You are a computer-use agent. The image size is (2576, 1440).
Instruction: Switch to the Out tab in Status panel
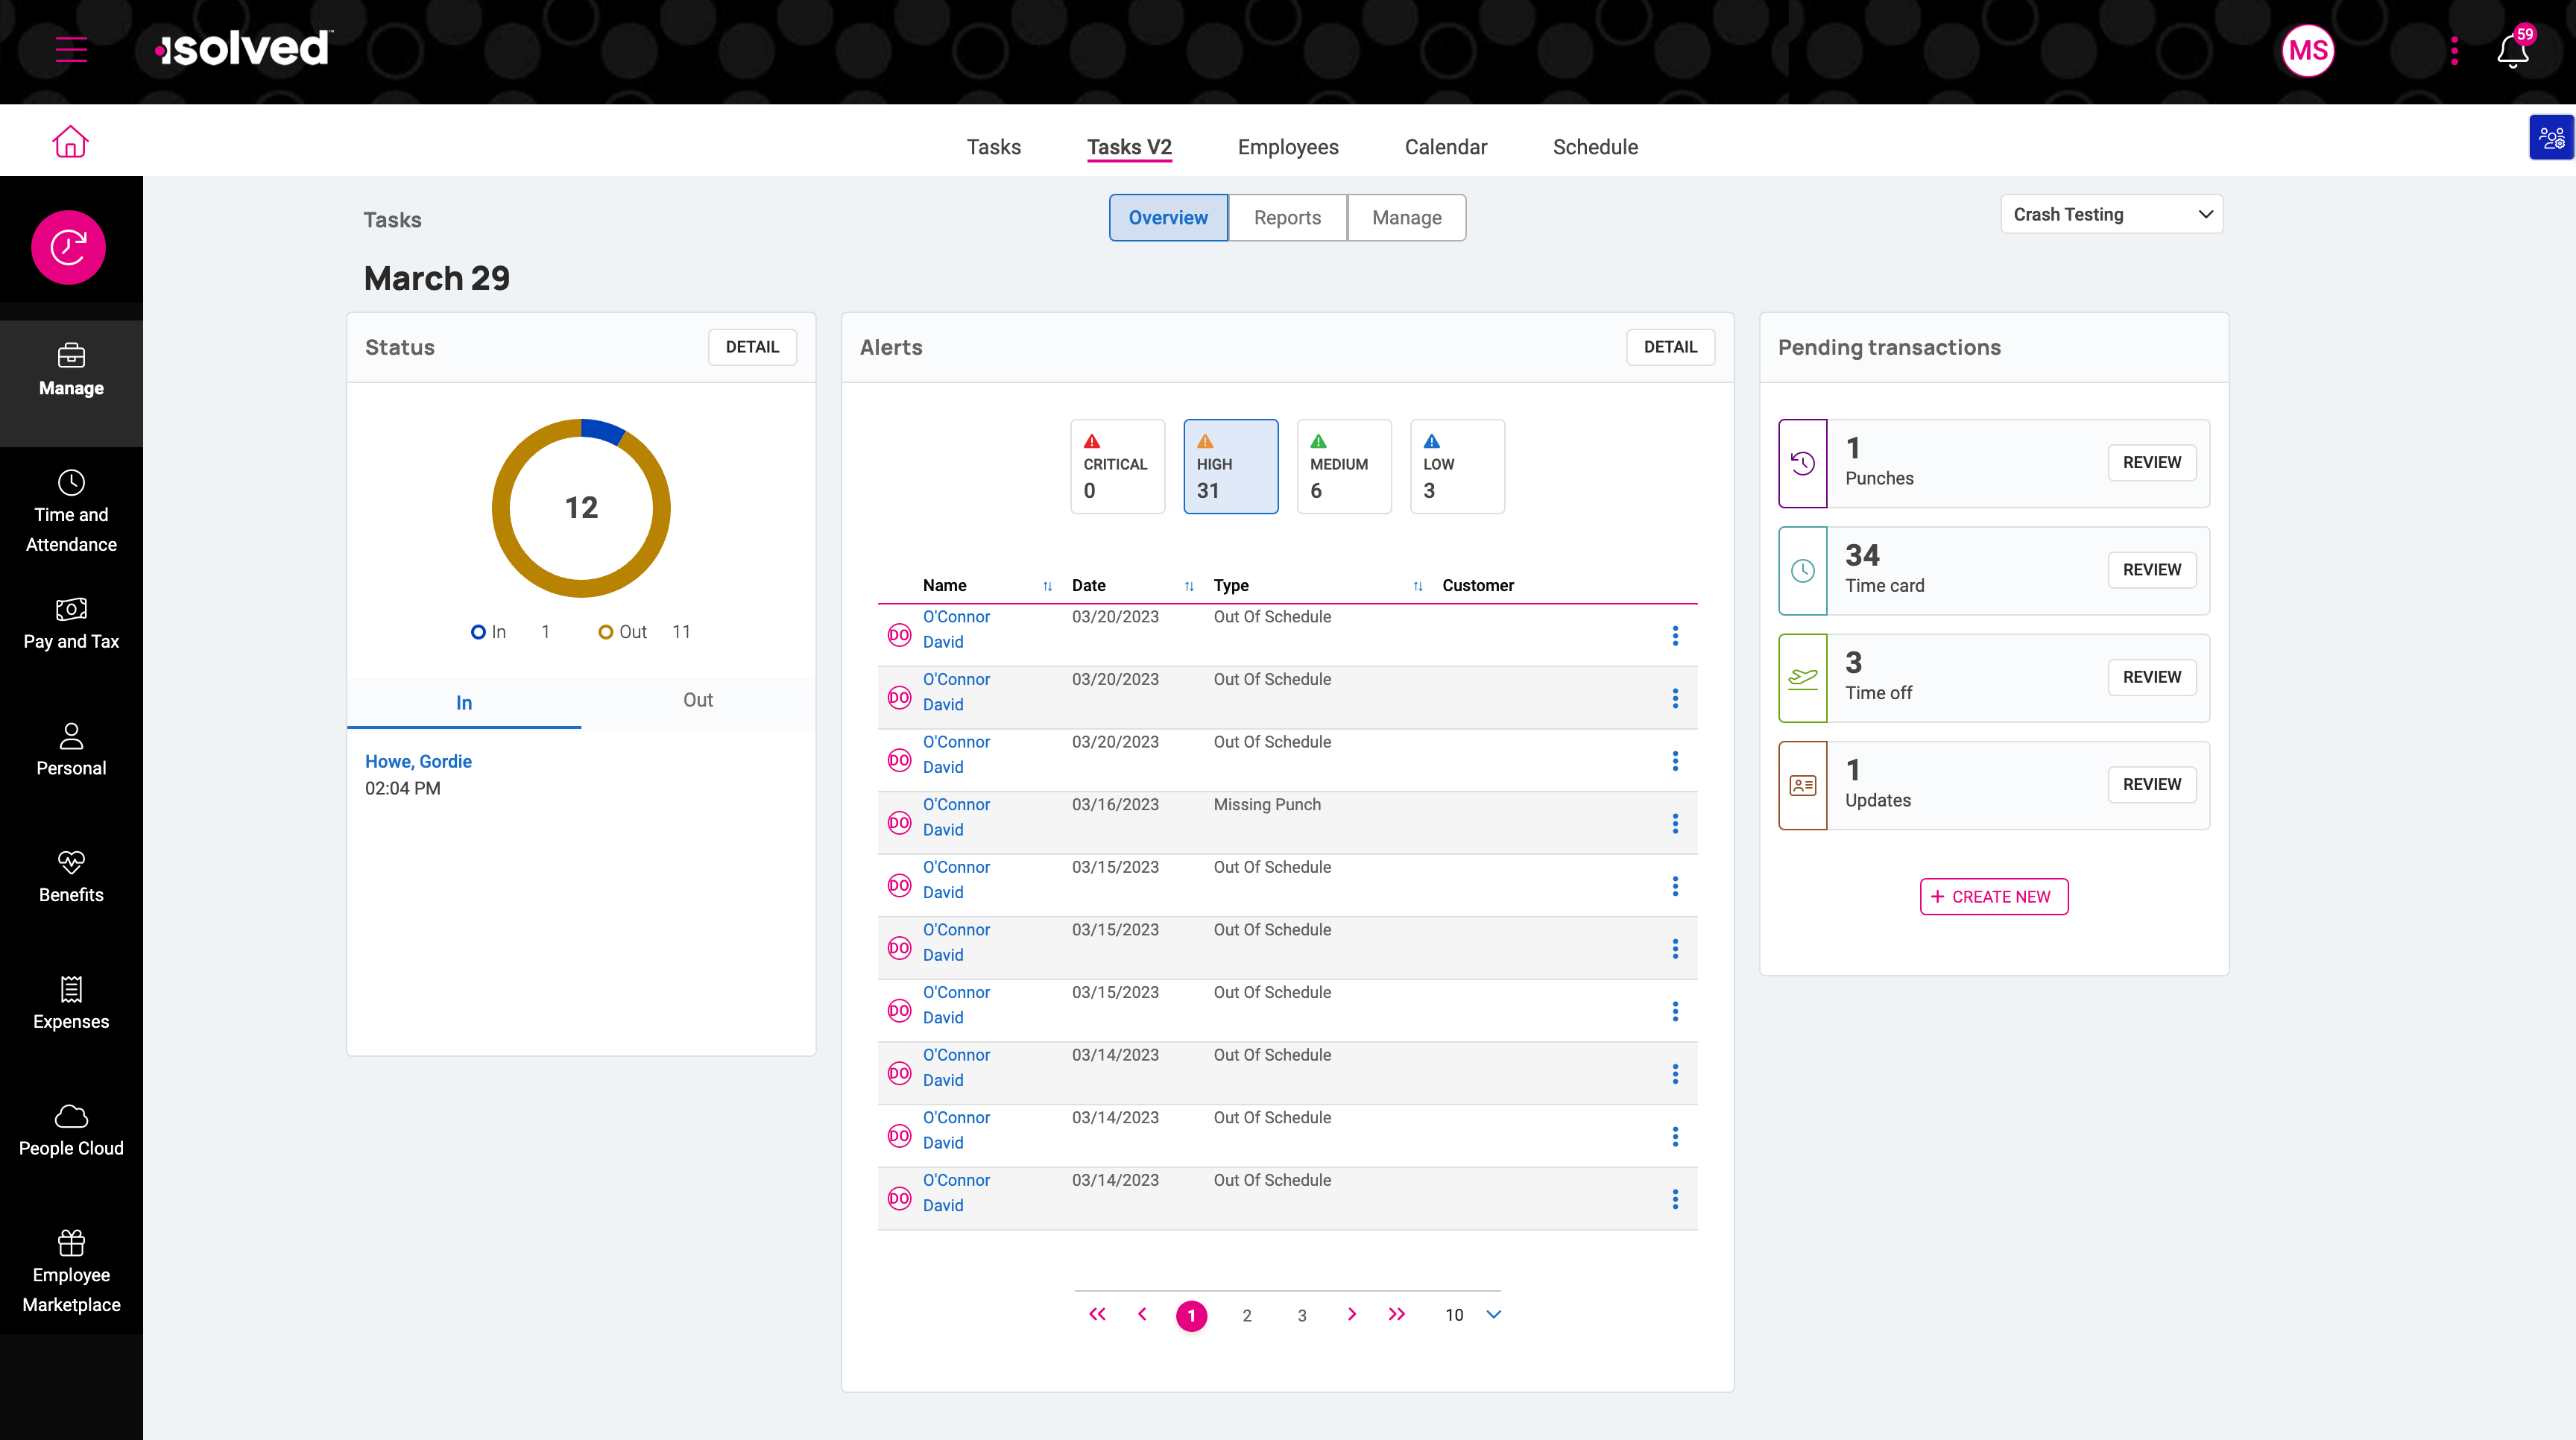pyautogui.click(x=697, y=700)
